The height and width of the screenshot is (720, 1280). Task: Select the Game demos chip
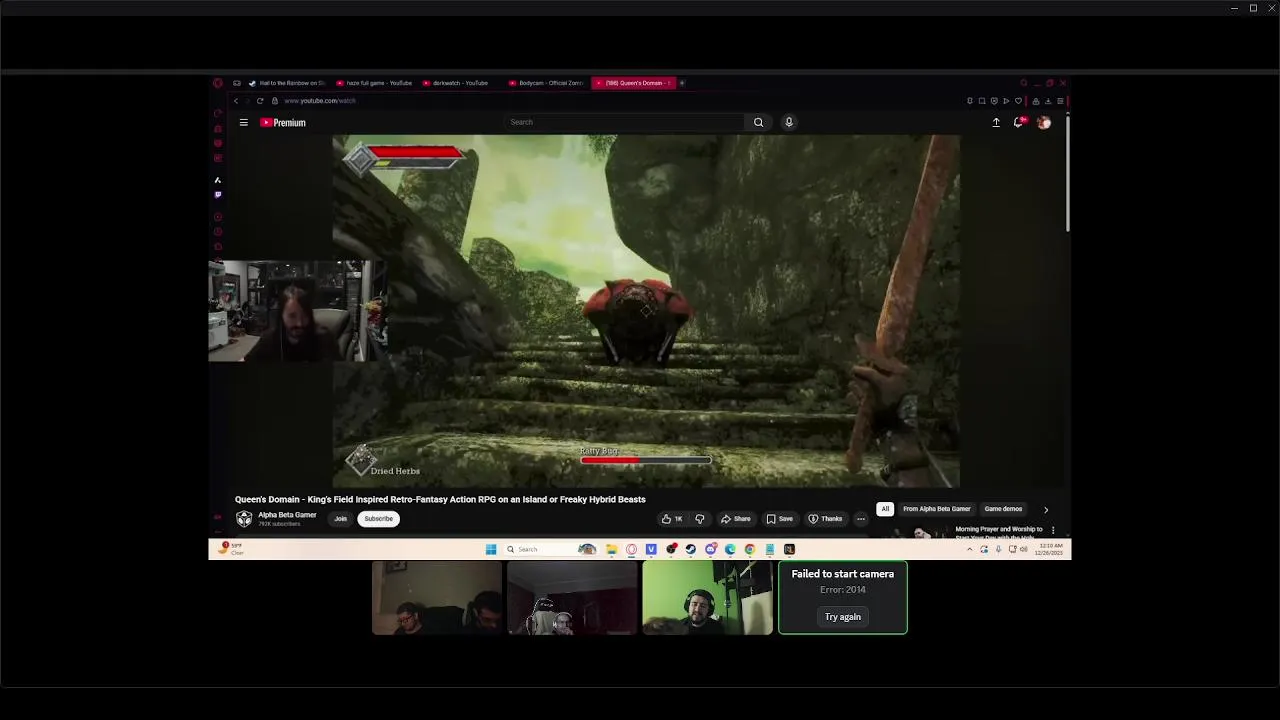pos(1003,509)
